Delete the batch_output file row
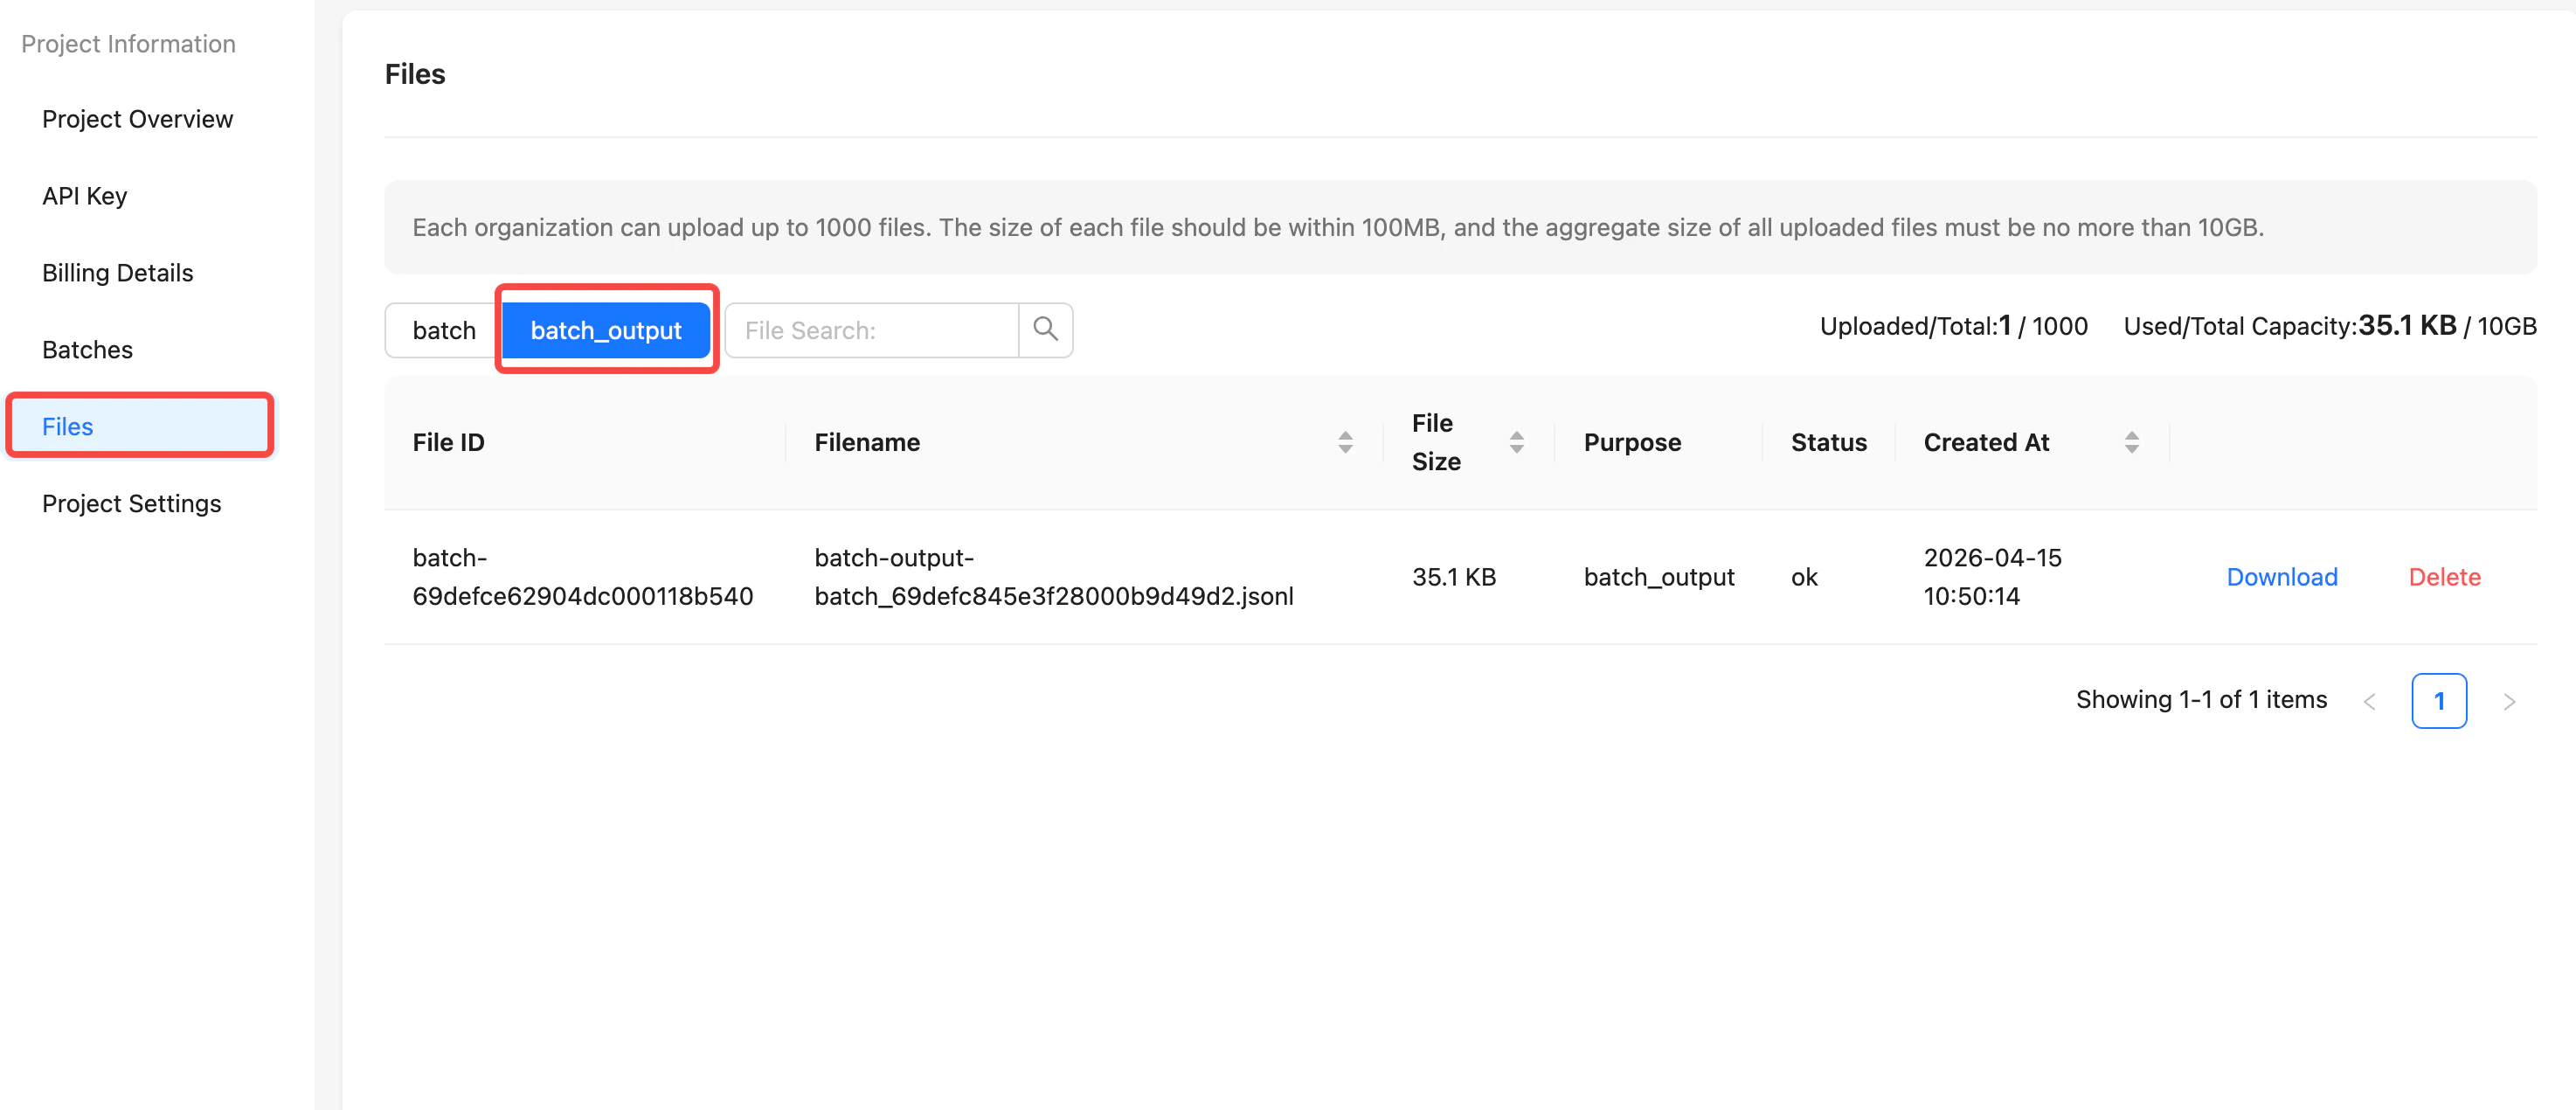The image size is (2576, 1110). pyautogui.click(x=2444, y=577)
